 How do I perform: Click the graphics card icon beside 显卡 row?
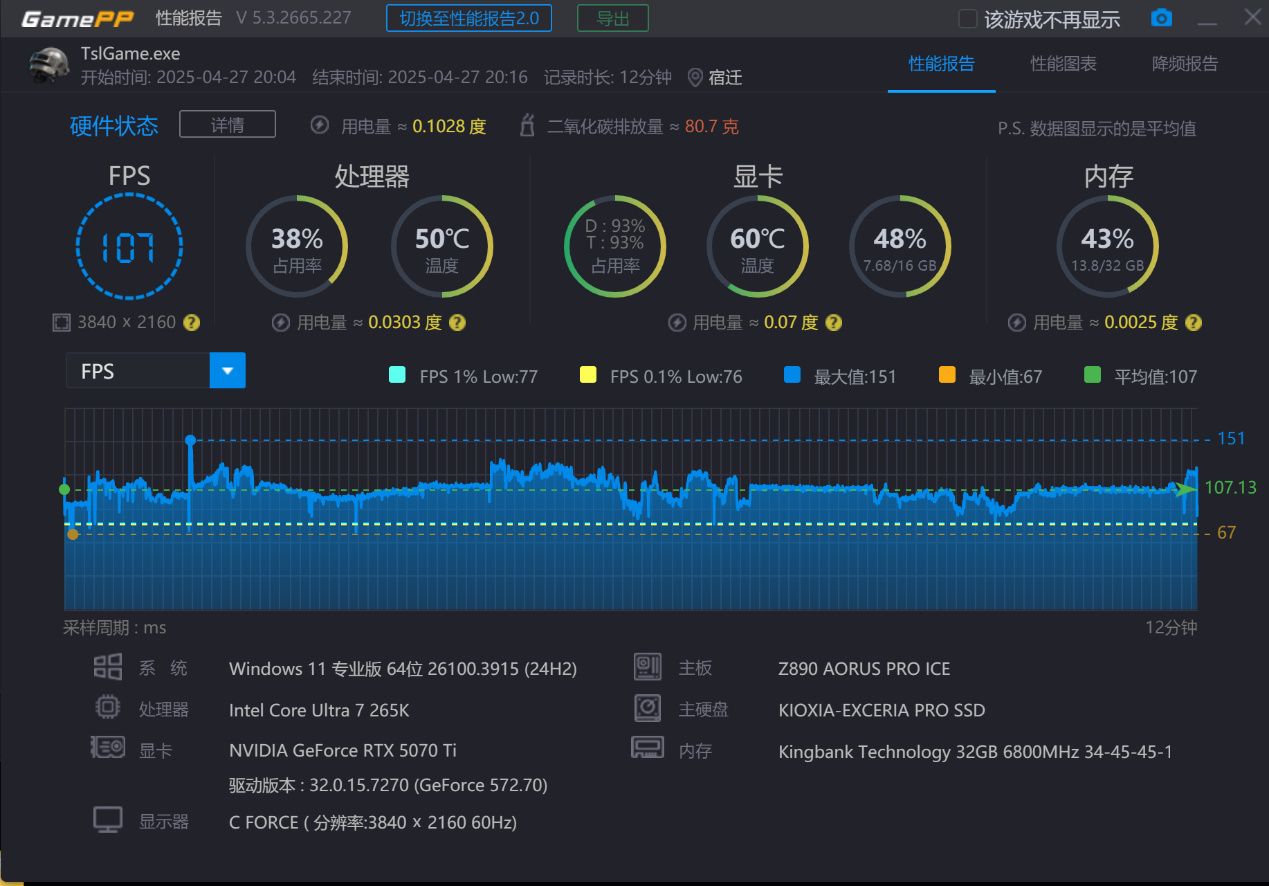click(107, 748)
